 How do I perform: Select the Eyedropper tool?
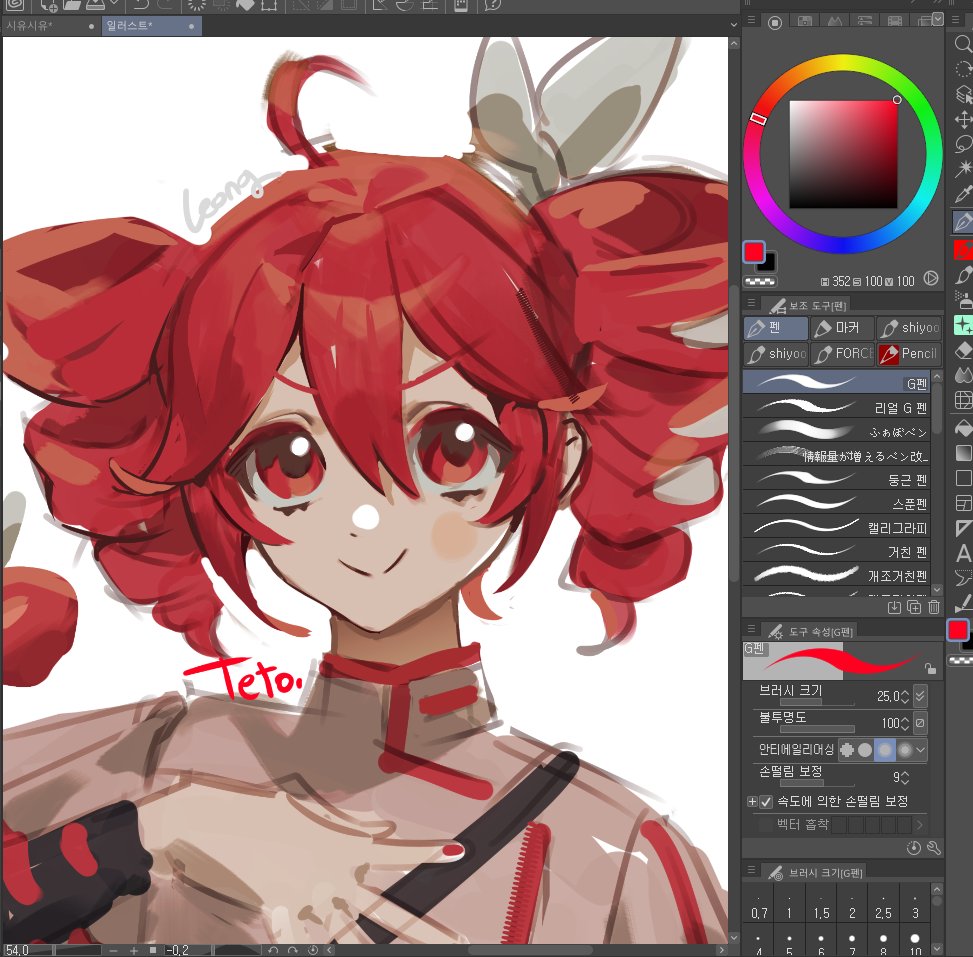tap(963, 194)
